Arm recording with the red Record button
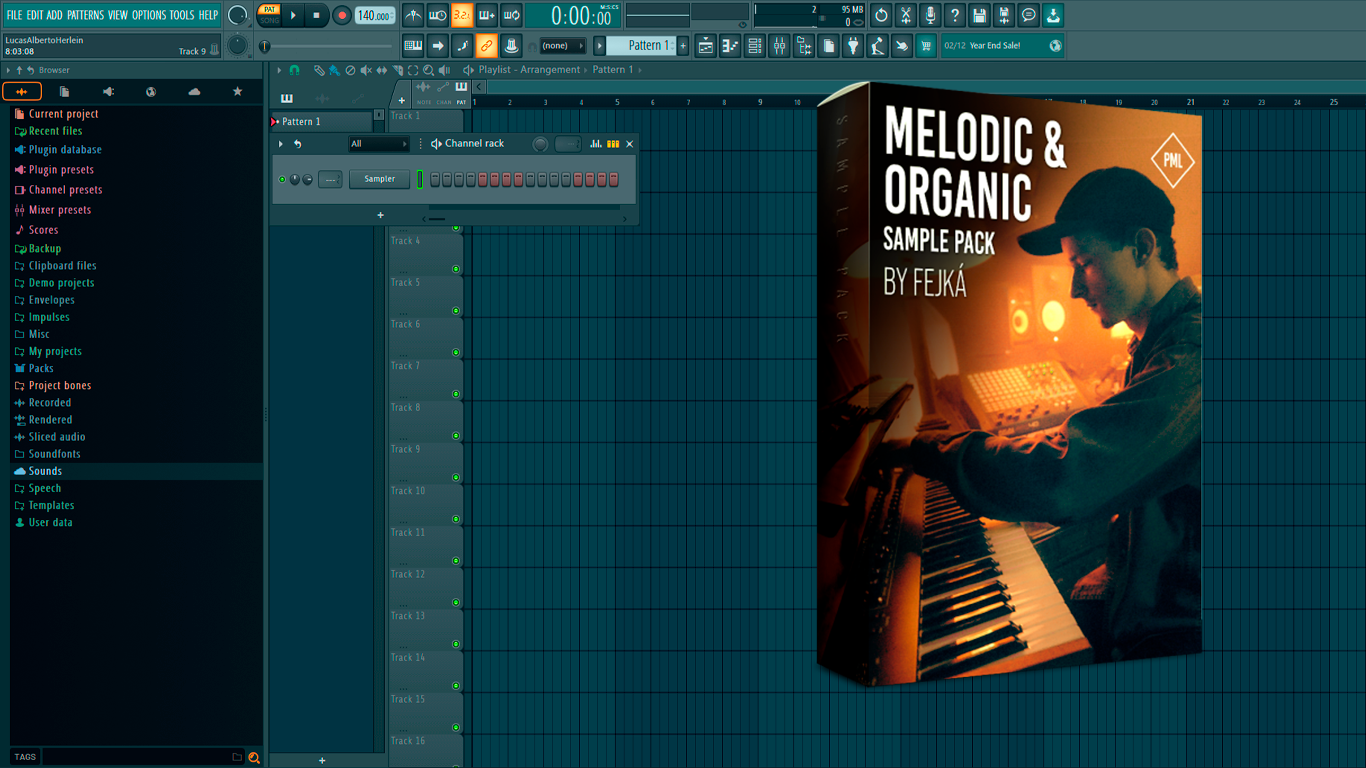 tap(342, 16)
